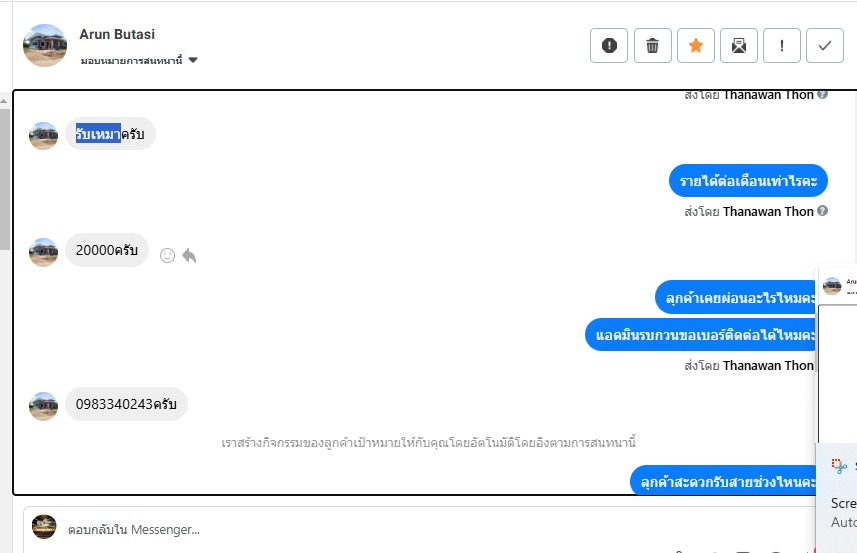This screenshot has height=553, width=857.
Task: Click the รับเหมาครับ message bubble
Action: 110,134
